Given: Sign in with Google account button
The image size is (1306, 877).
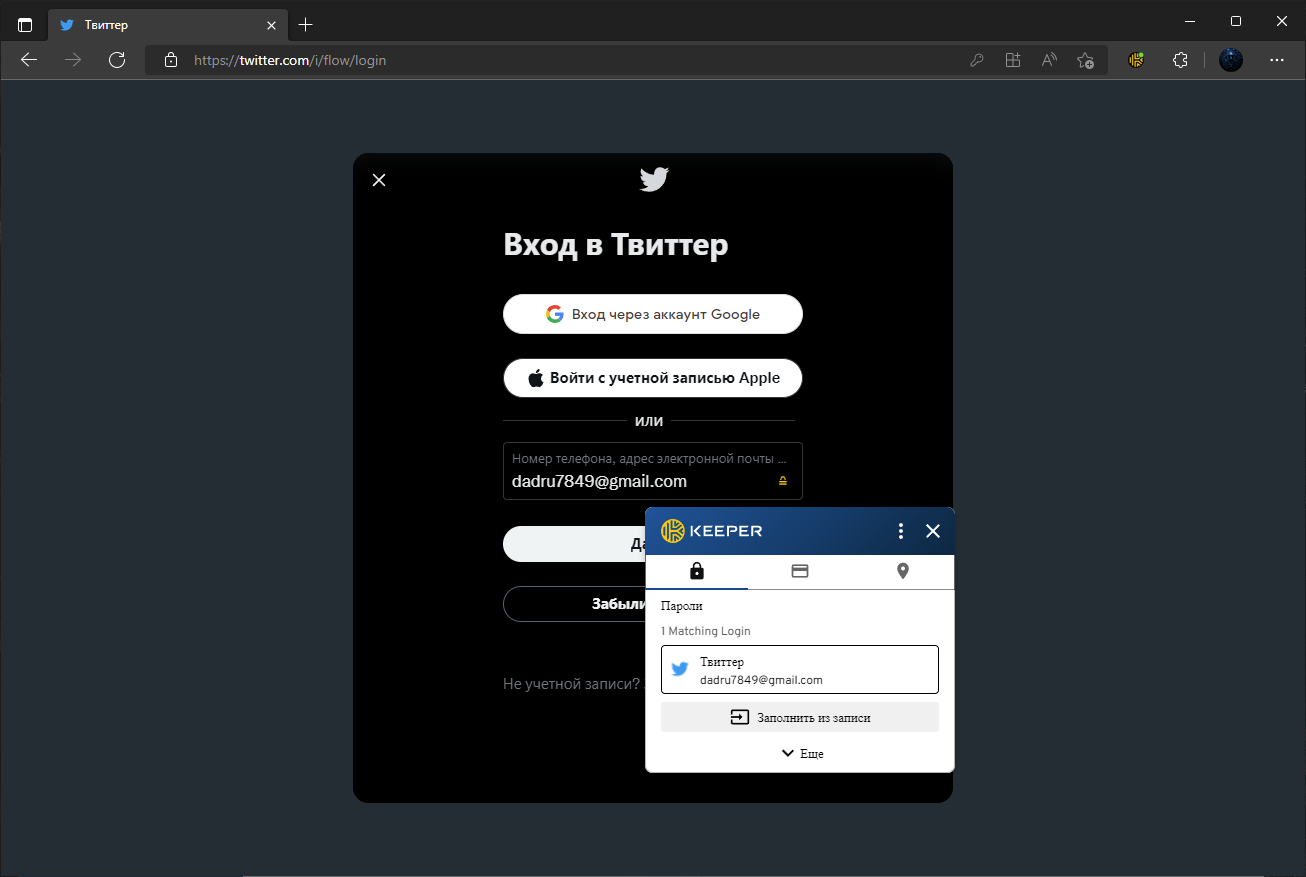Looking at the screenshot, I should click(x=653, y=314).
